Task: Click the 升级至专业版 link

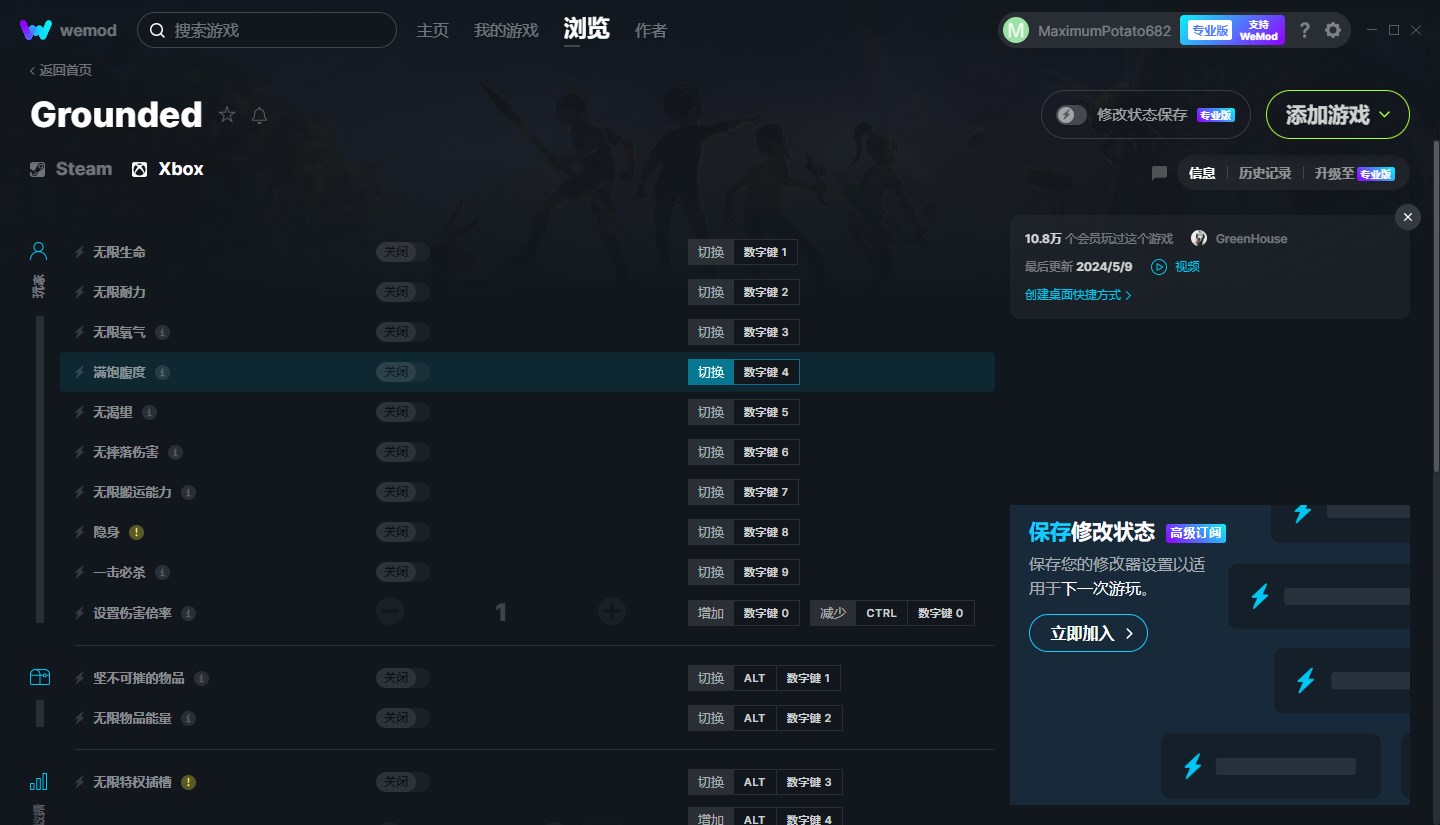Action: 1354,173
